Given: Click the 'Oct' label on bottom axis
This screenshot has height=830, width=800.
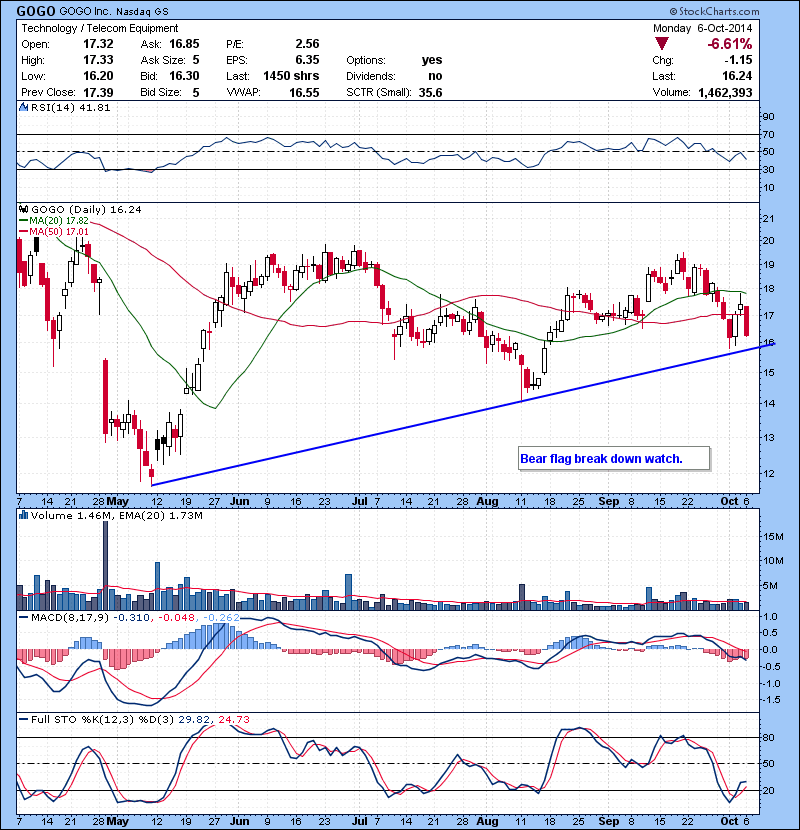Looking at the screenshot, I should click(729, 821).
